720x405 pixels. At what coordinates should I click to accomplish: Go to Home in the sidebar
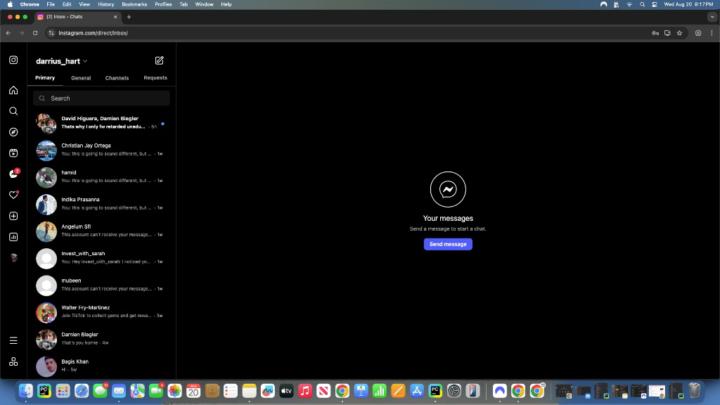tap(13, 90)
